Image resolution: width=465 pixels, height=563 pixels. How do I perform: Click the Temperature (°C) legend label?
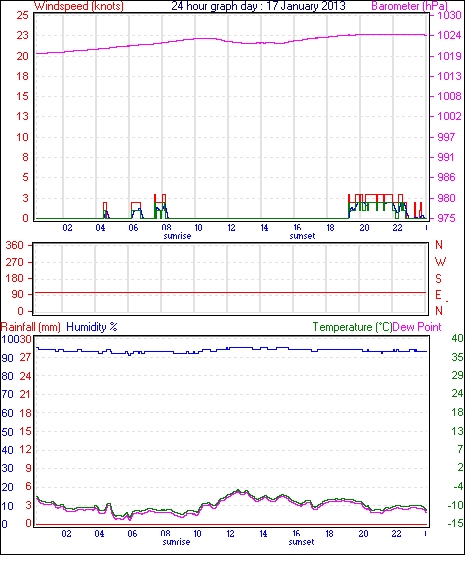(352, 327)
